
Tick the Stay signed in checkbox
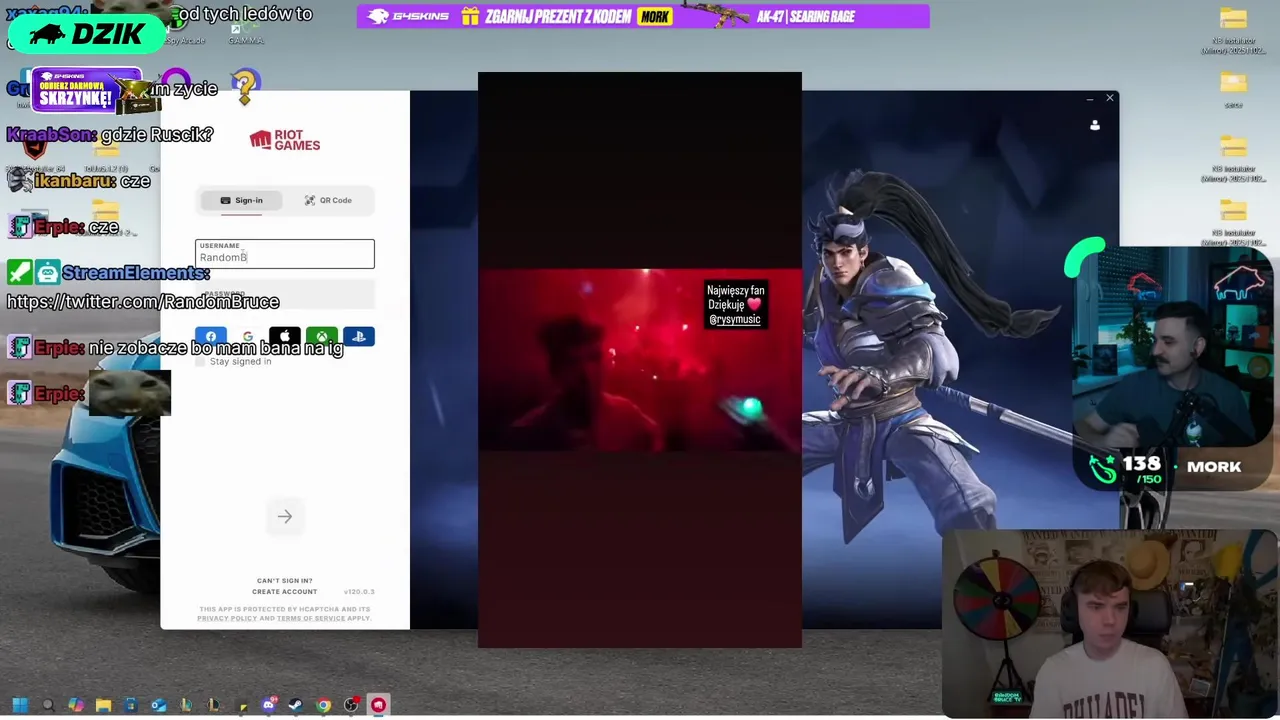(x=200, y=362)
